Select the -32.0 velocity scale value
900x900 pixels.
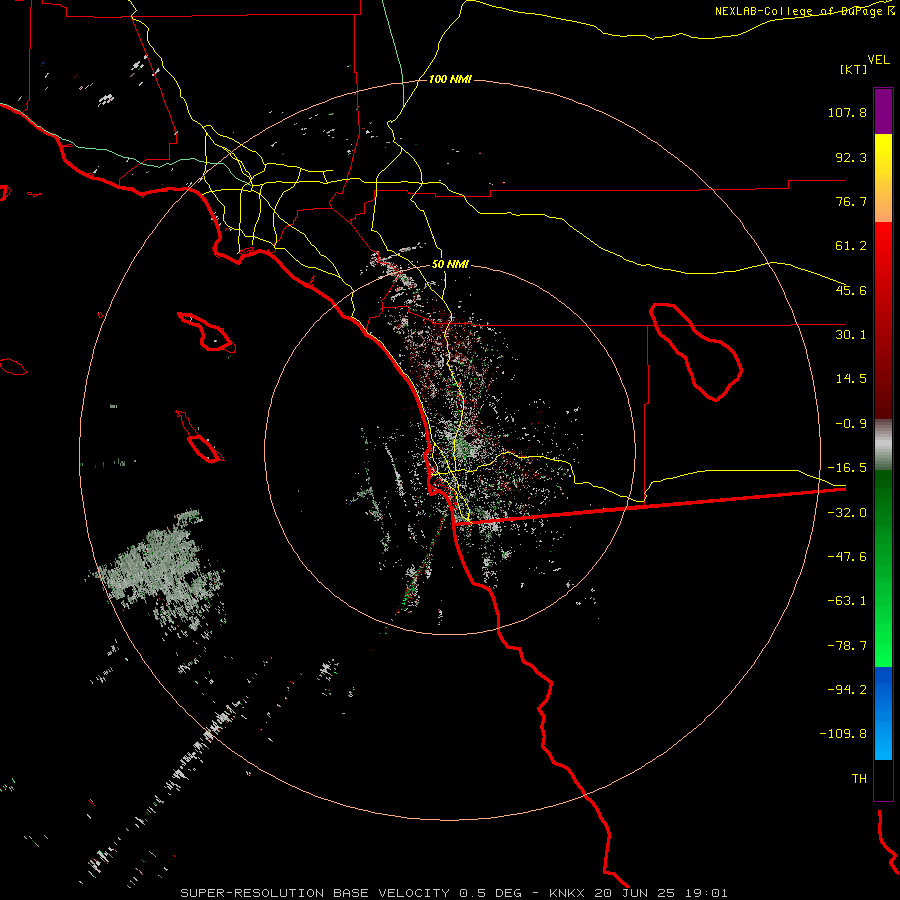(x=847, y=513)
